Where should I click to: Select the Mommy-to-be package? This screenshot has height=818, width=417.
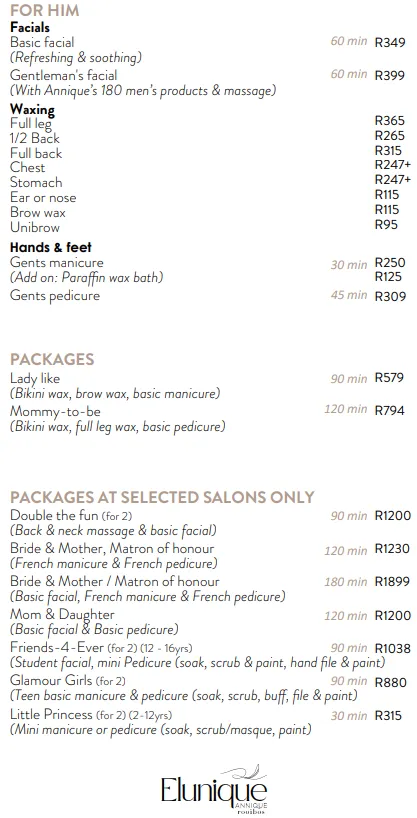coord(55,412)
